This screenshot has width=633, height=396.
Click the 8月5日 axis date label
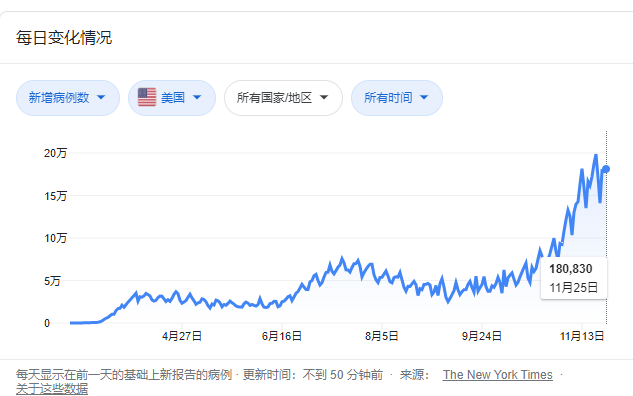coord(381,336)
